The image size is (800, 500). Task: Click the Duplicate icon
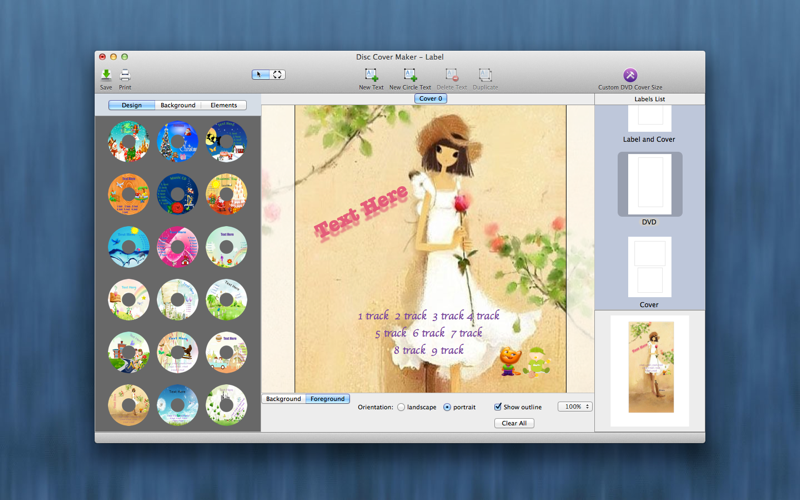[x=485, y=76]
